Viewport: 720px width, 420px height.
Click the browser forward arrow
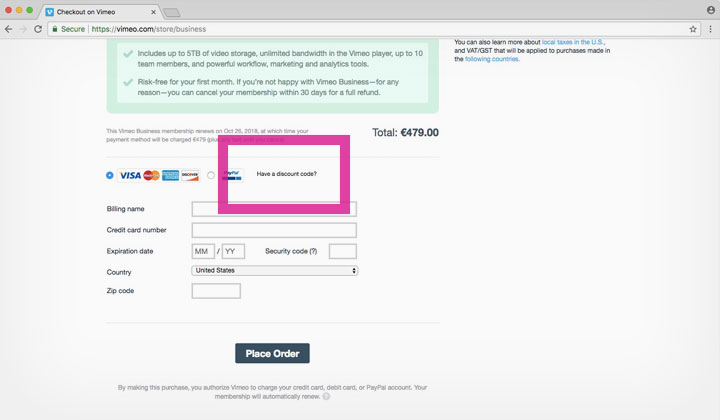point(23,29)
